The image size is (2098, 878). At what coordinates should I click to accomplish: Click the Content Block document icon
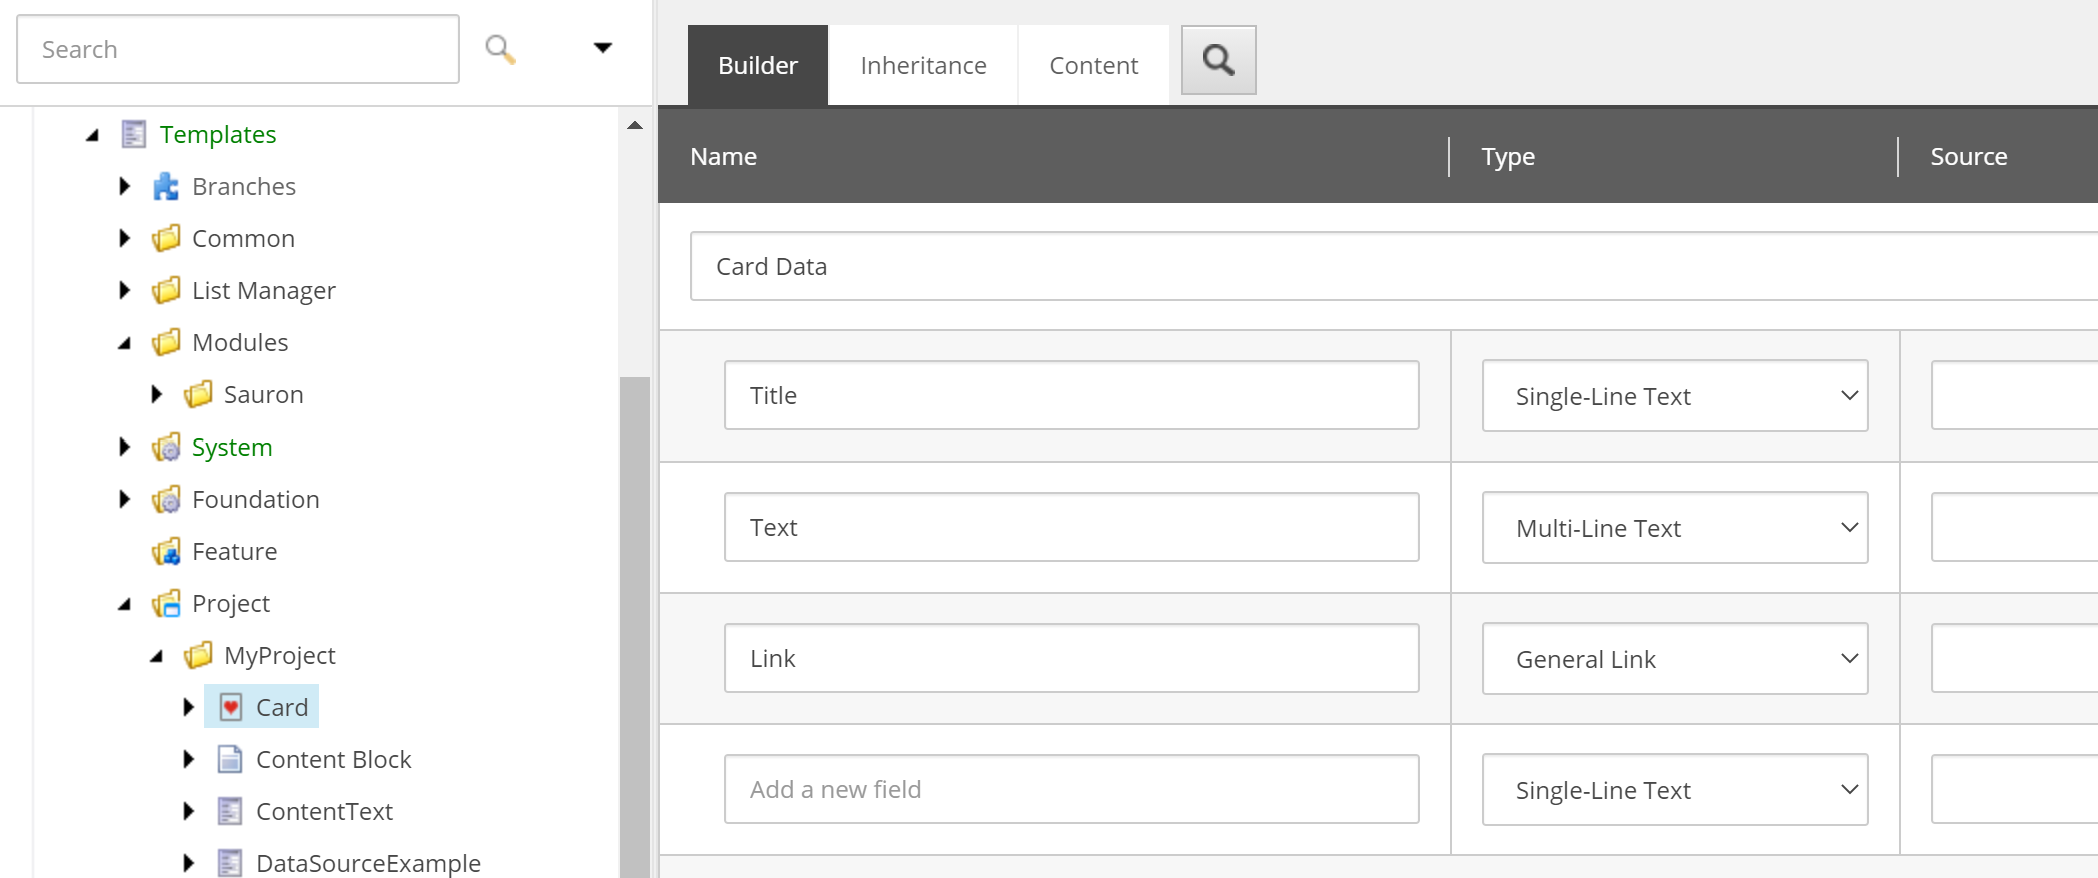(x=230, y=759)
